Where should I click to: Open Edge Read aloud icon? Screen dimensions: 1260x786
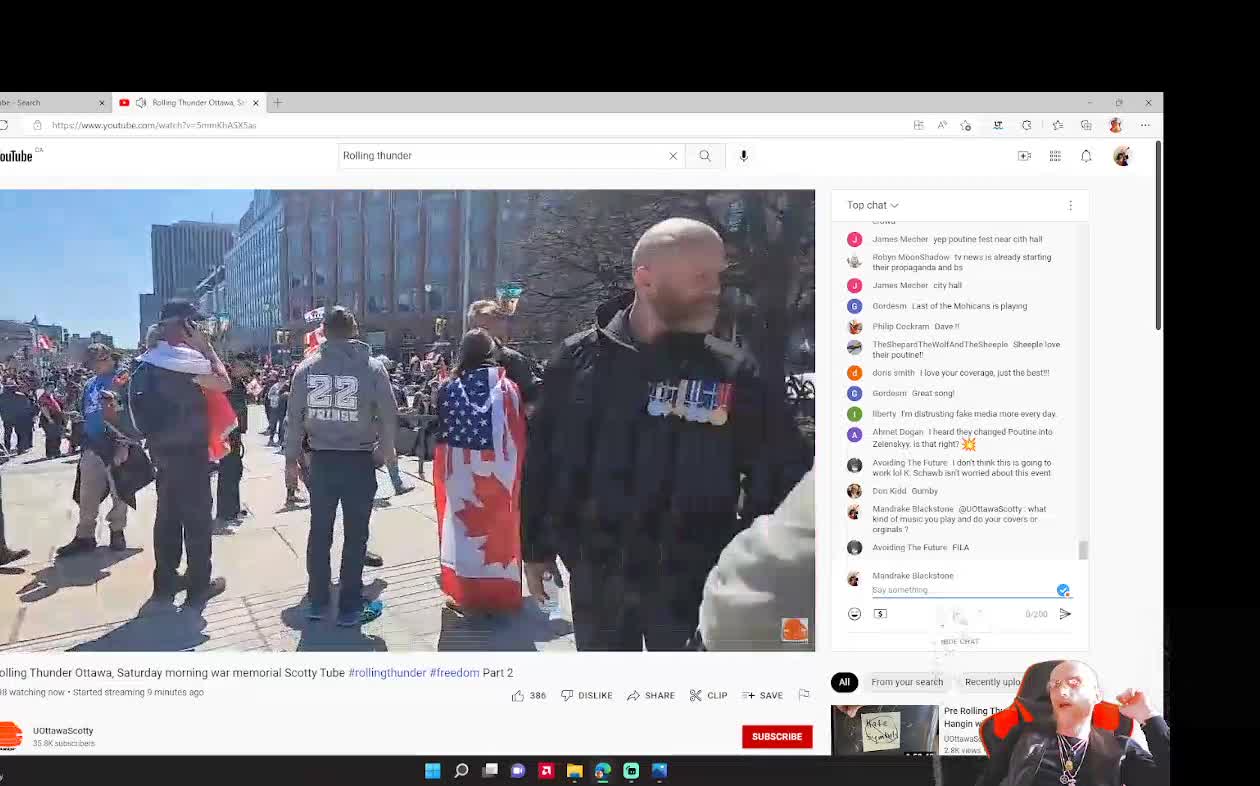(942, 125)
